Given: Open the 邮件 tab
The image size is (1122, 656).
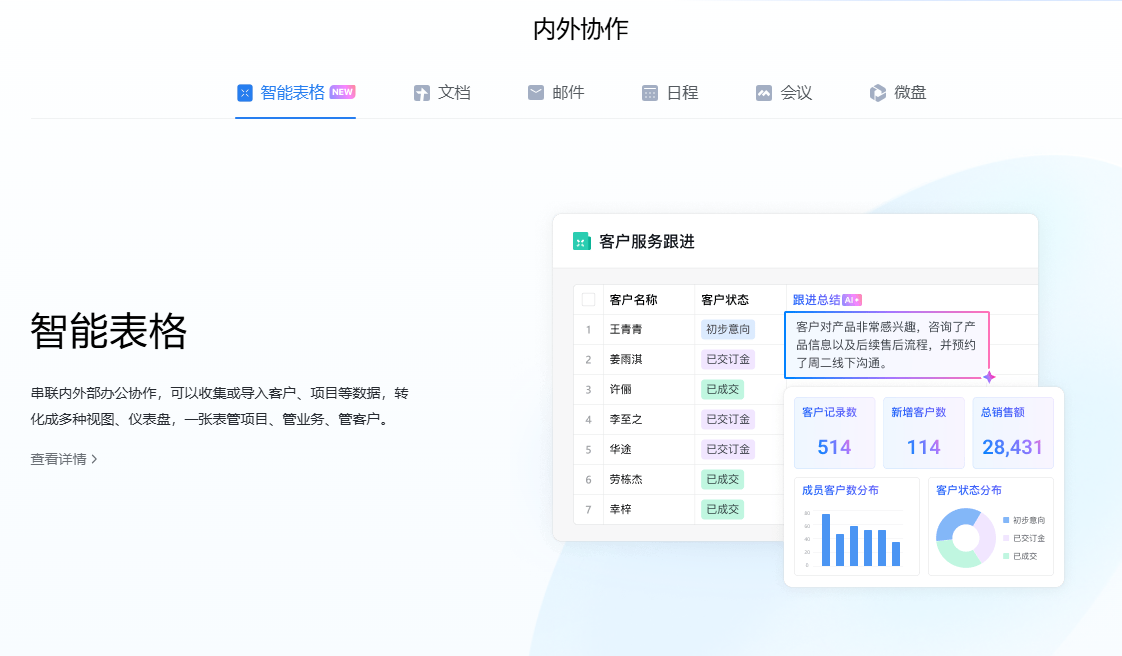Looking at the screenshot, I should (556, 93).
